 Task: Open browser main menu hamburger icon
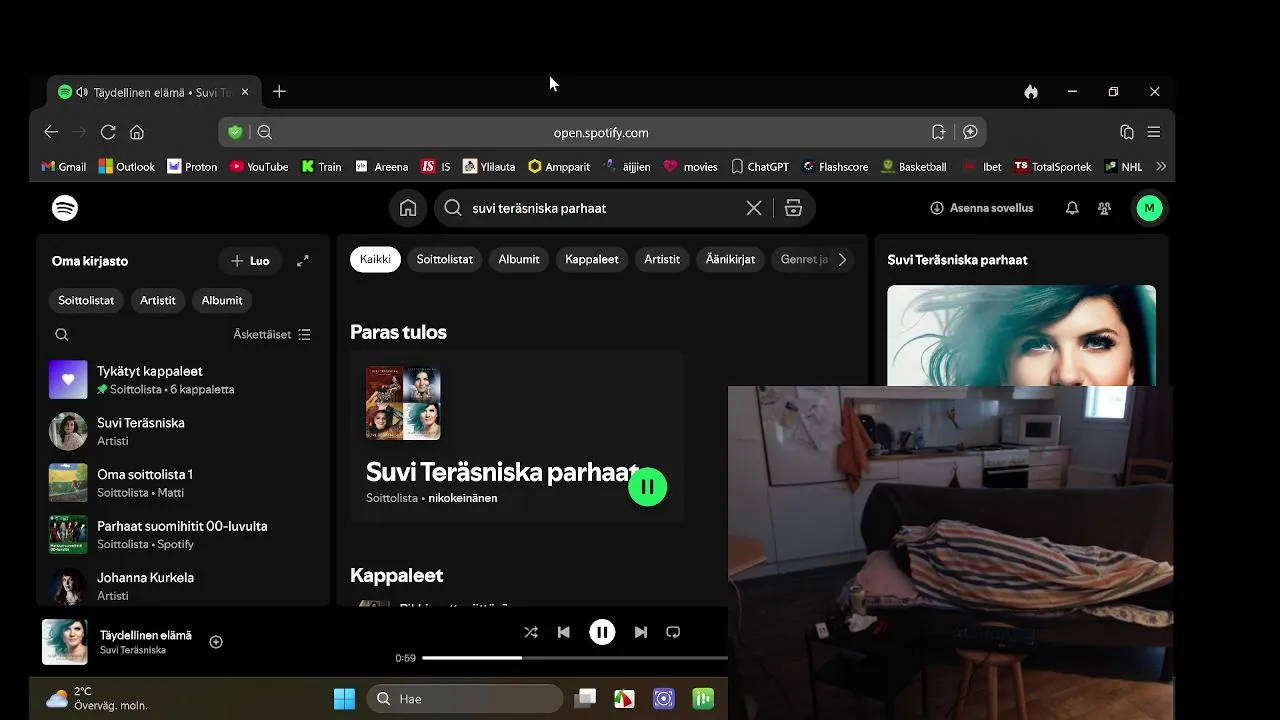1154,132
